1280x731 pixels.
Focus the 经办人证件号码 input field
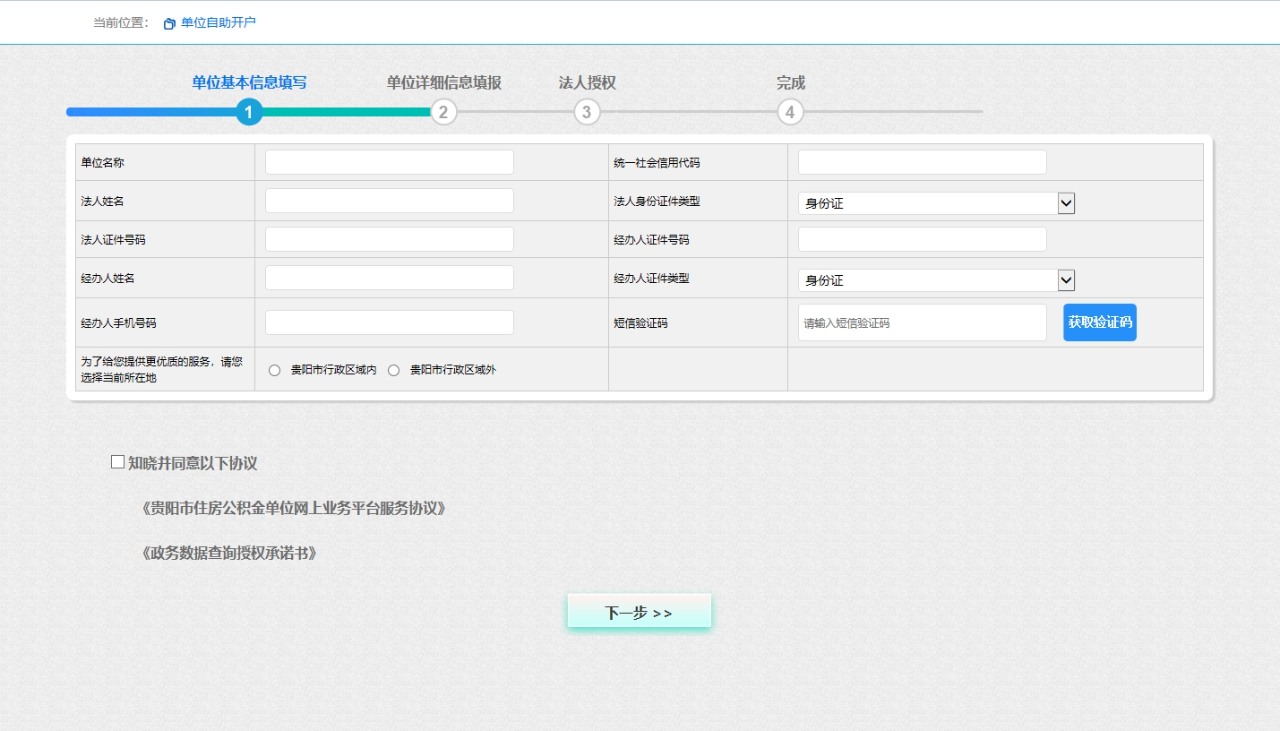[922, 239]
